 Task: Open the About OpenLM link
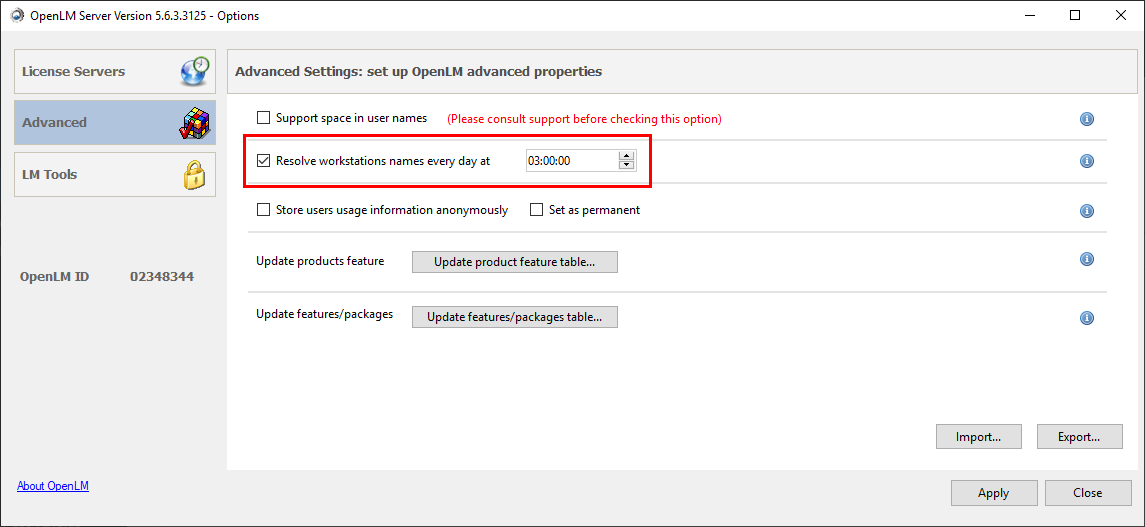53,486
